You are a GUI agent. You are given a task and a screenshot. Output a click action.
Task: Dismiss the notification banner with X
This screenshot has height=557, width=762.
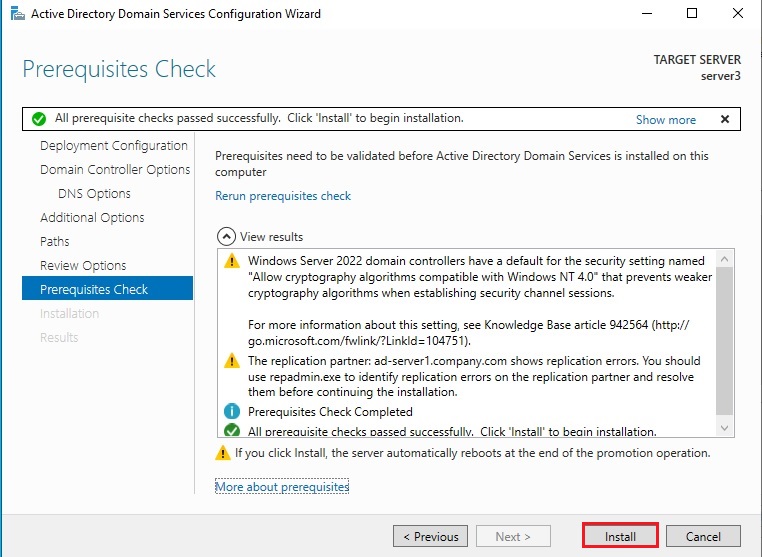click(x=725, y=119)
